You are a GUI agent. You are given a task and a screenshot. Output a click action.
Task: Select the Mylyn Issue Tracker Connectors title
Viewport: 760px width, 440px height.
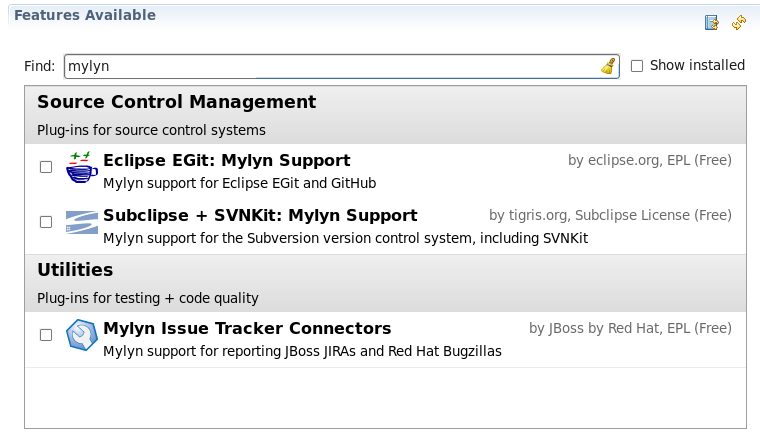(247, 328)
